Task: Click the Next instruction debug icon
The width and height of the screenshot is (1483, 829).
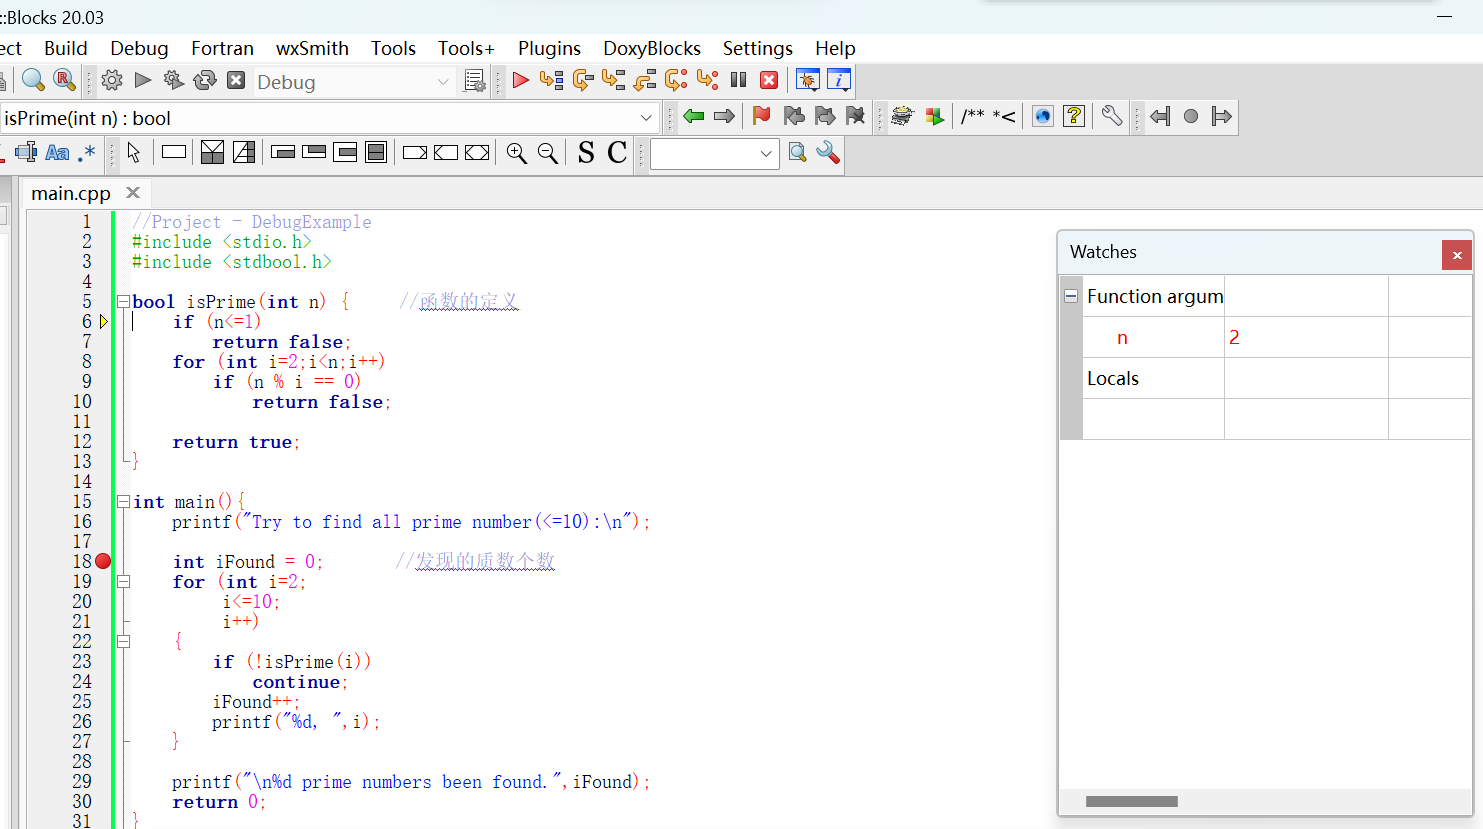Action: coord(676,80)
